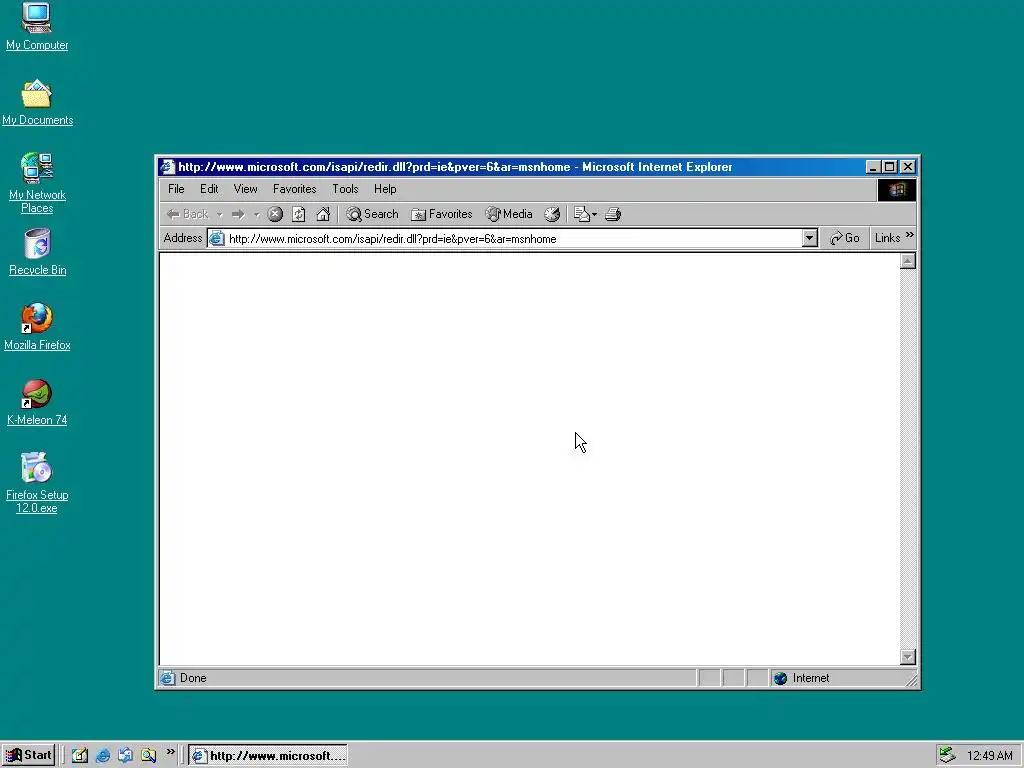Click the Links toolbar label

888,238
